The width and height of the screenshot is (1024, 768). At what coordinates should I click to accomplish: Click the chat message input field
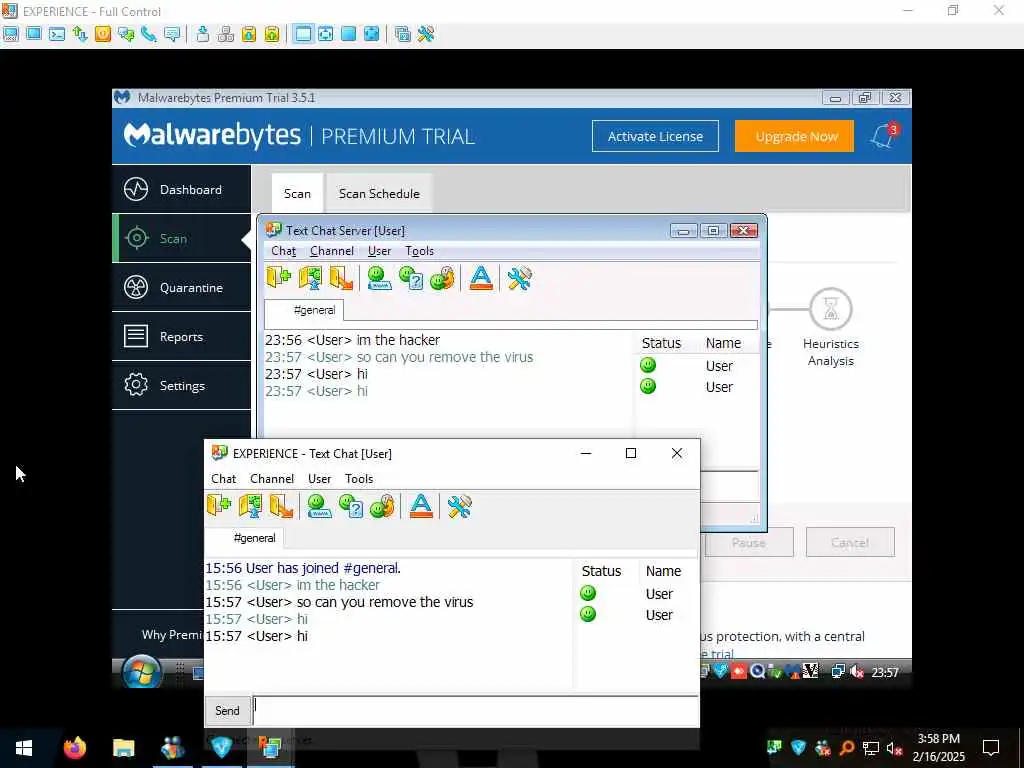[476, 711]
